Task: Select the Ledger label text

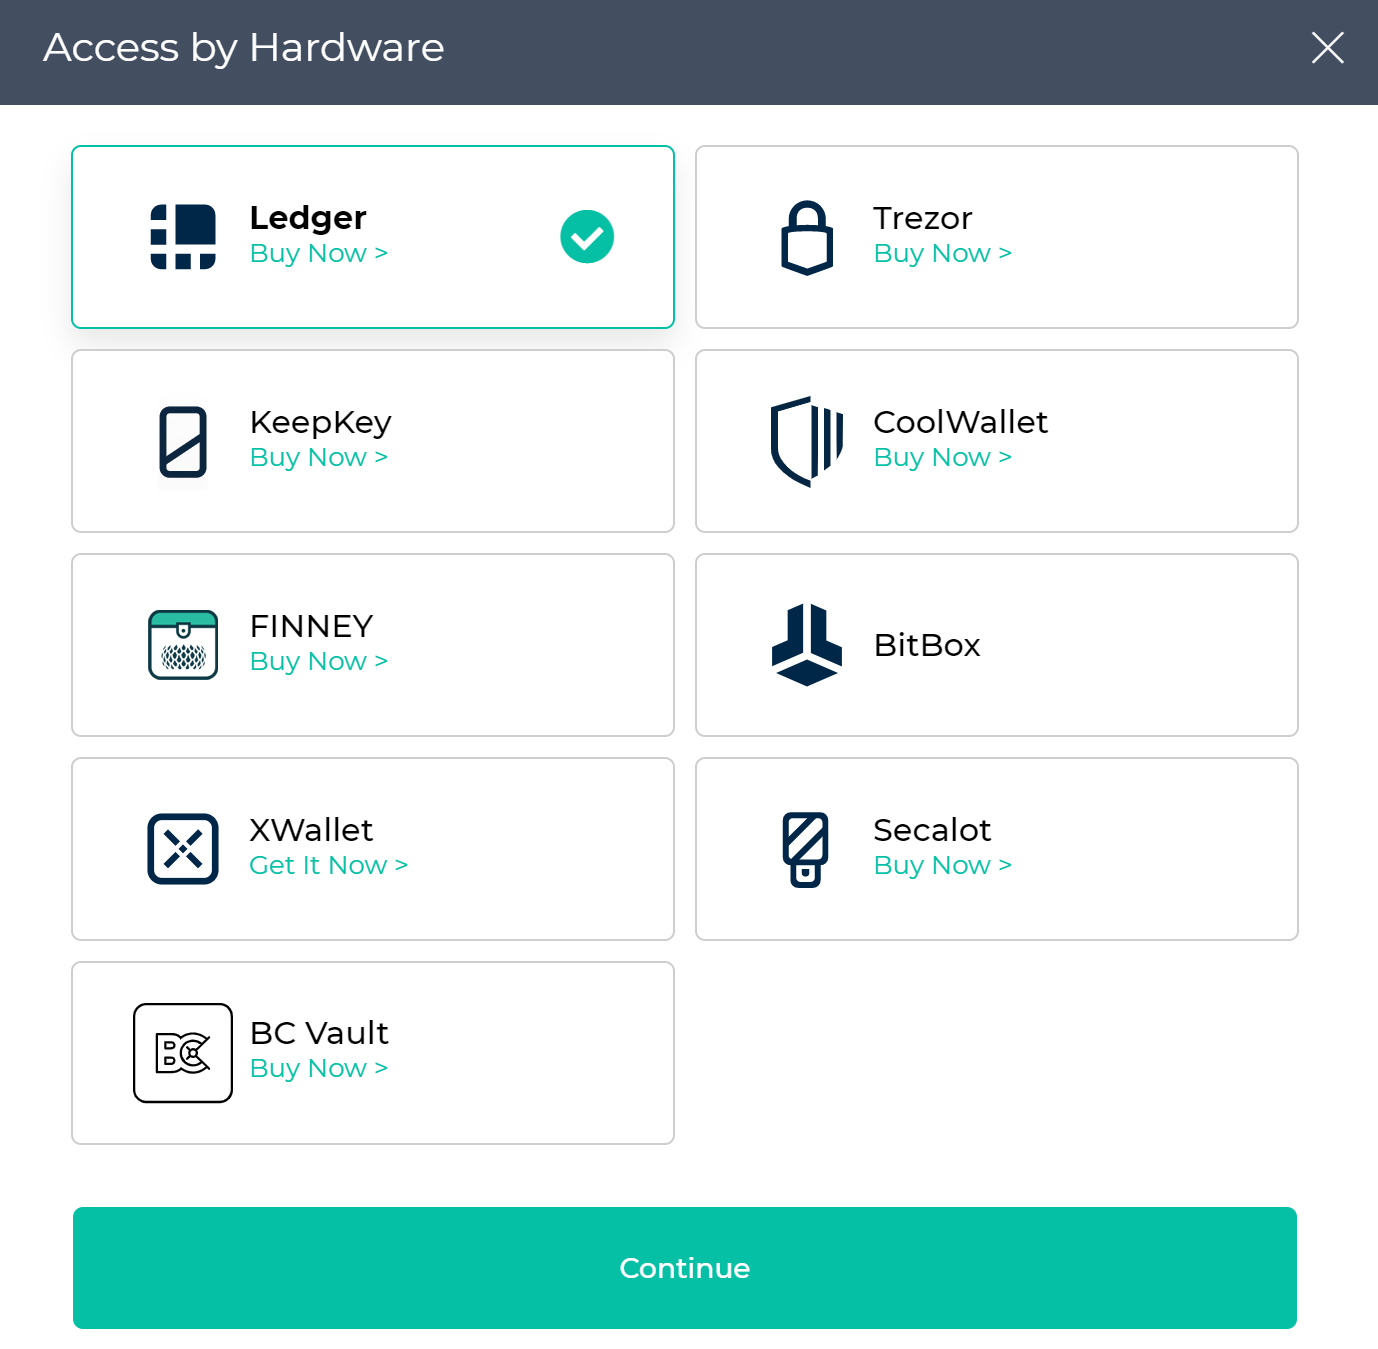Action: coord(308,218)
